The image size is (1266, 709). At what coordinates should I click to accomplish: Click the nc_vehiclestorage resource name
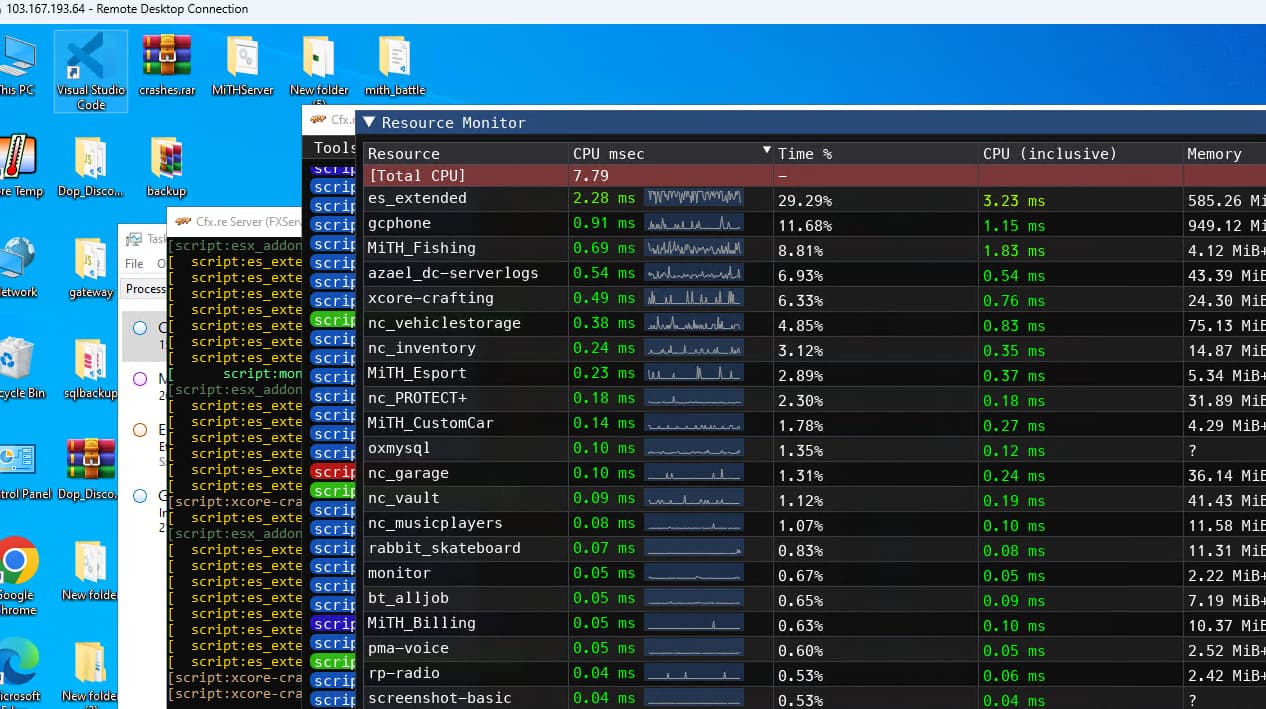444,323
